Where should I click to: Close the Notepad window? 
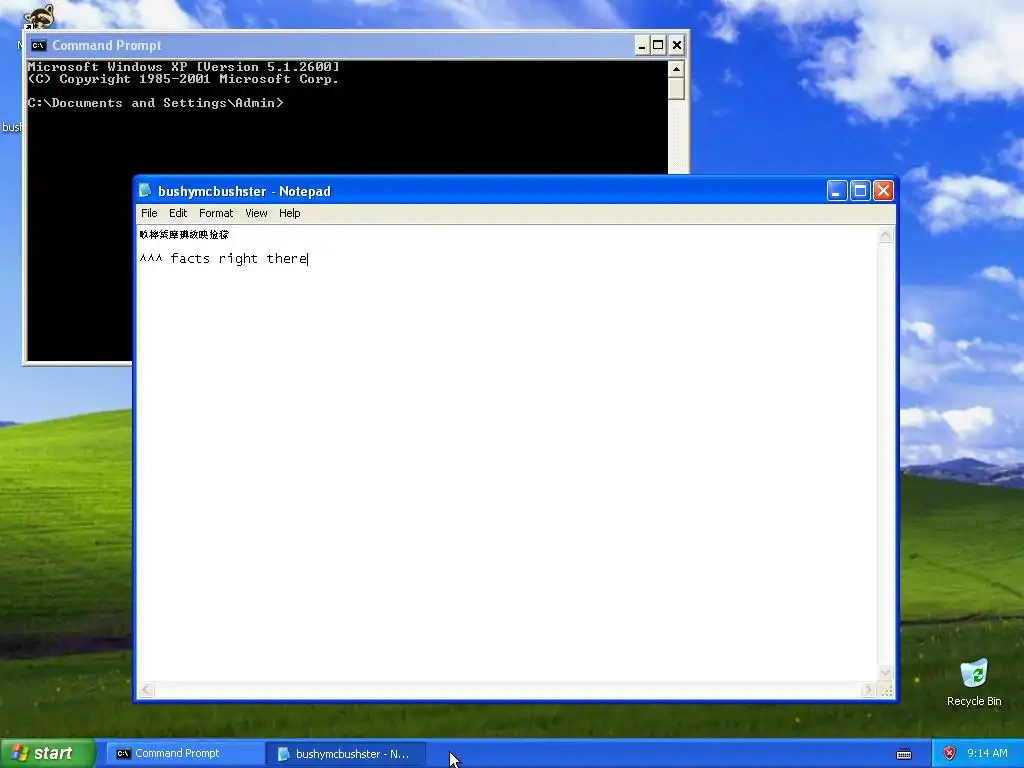click(x=884, y=191)
